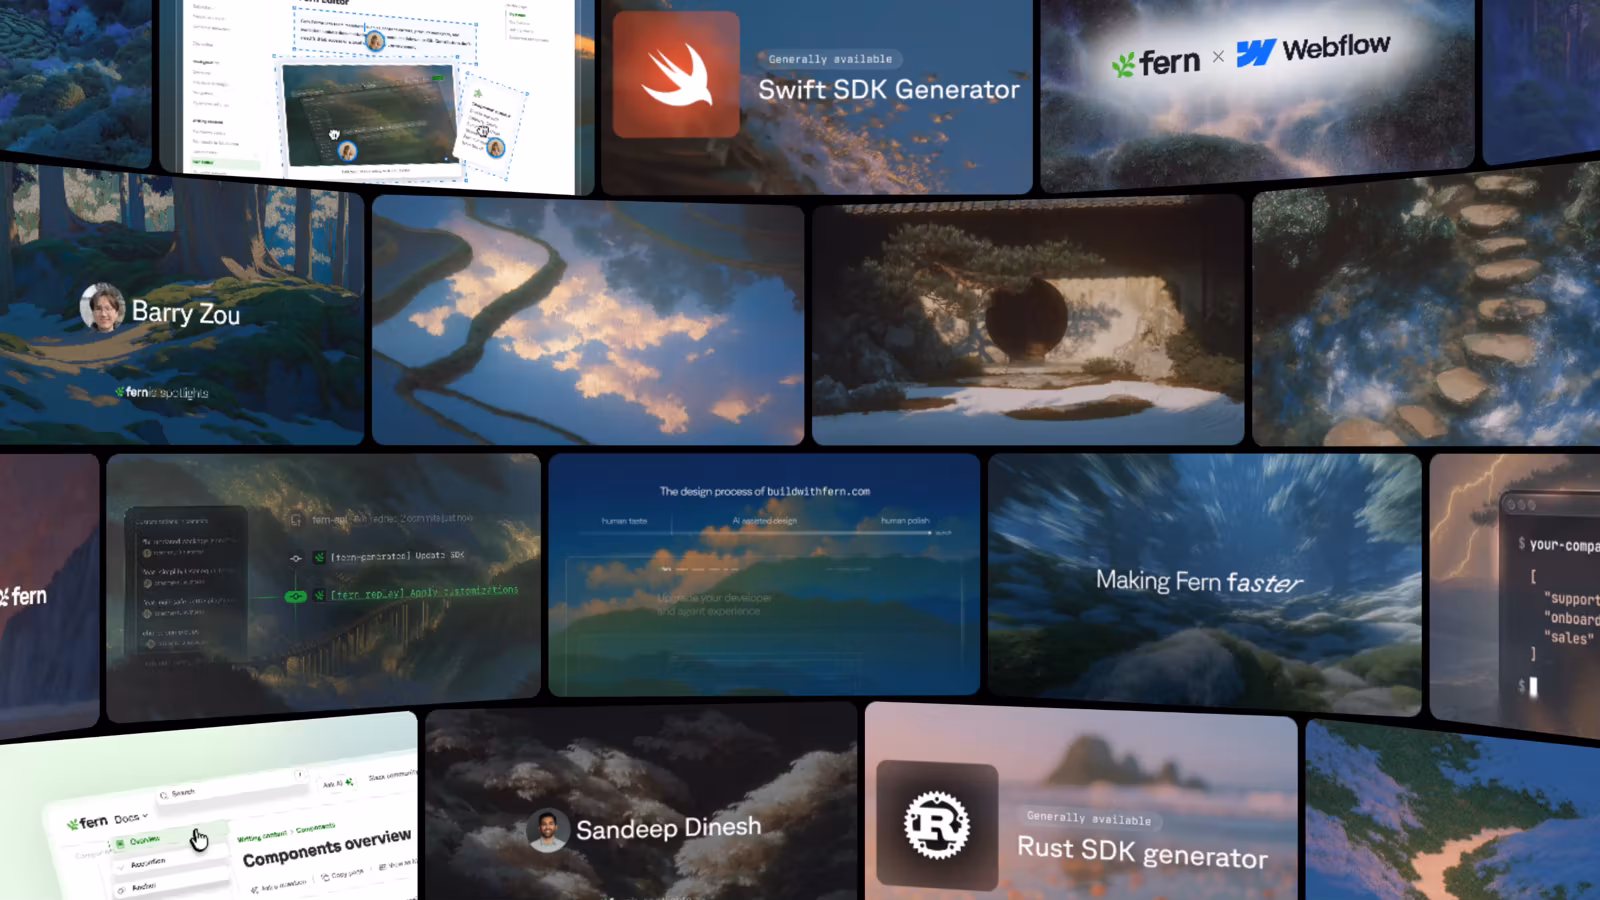The width and height of the screenshot is (1600, 900).
Task: Click the Generally available badge above Swift
Action: click(830, 59)
